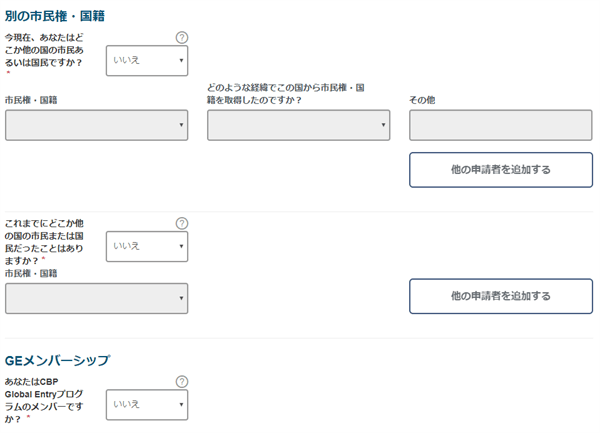Click 他の申請者を追加する button below その他 field
600x433 pixels.
point(501,170)
